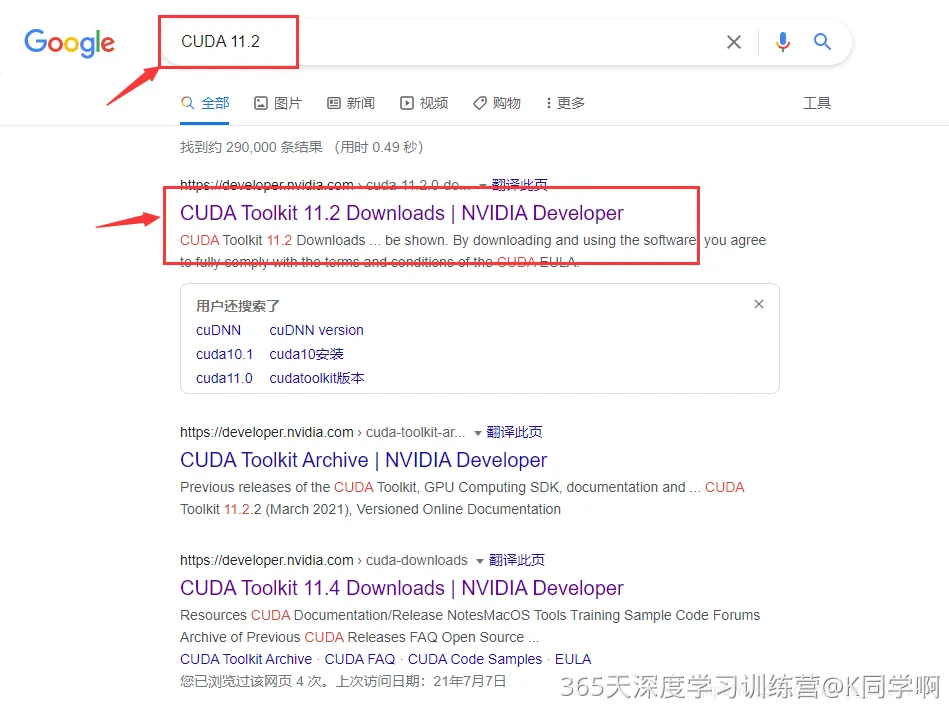This screenshot has height=708, width=949.
Task: Select the 全部 tab
Action: (205, 103)
